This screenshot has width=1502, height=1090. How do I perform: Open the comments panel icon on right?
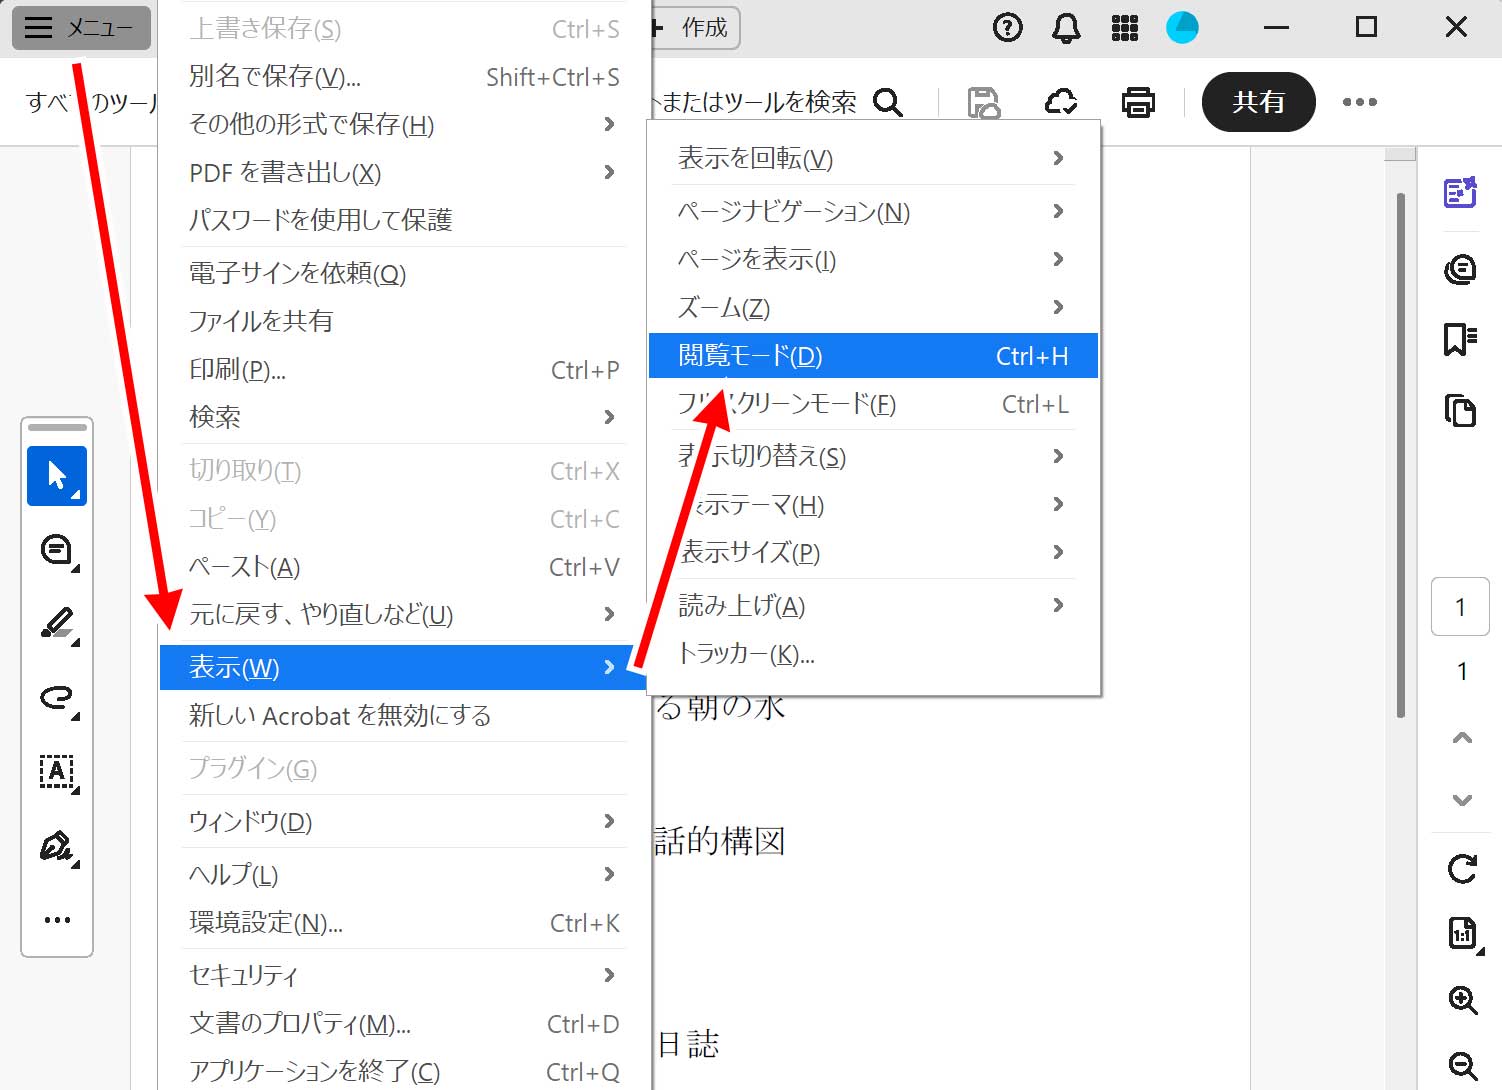click(x=1461, y=269)
